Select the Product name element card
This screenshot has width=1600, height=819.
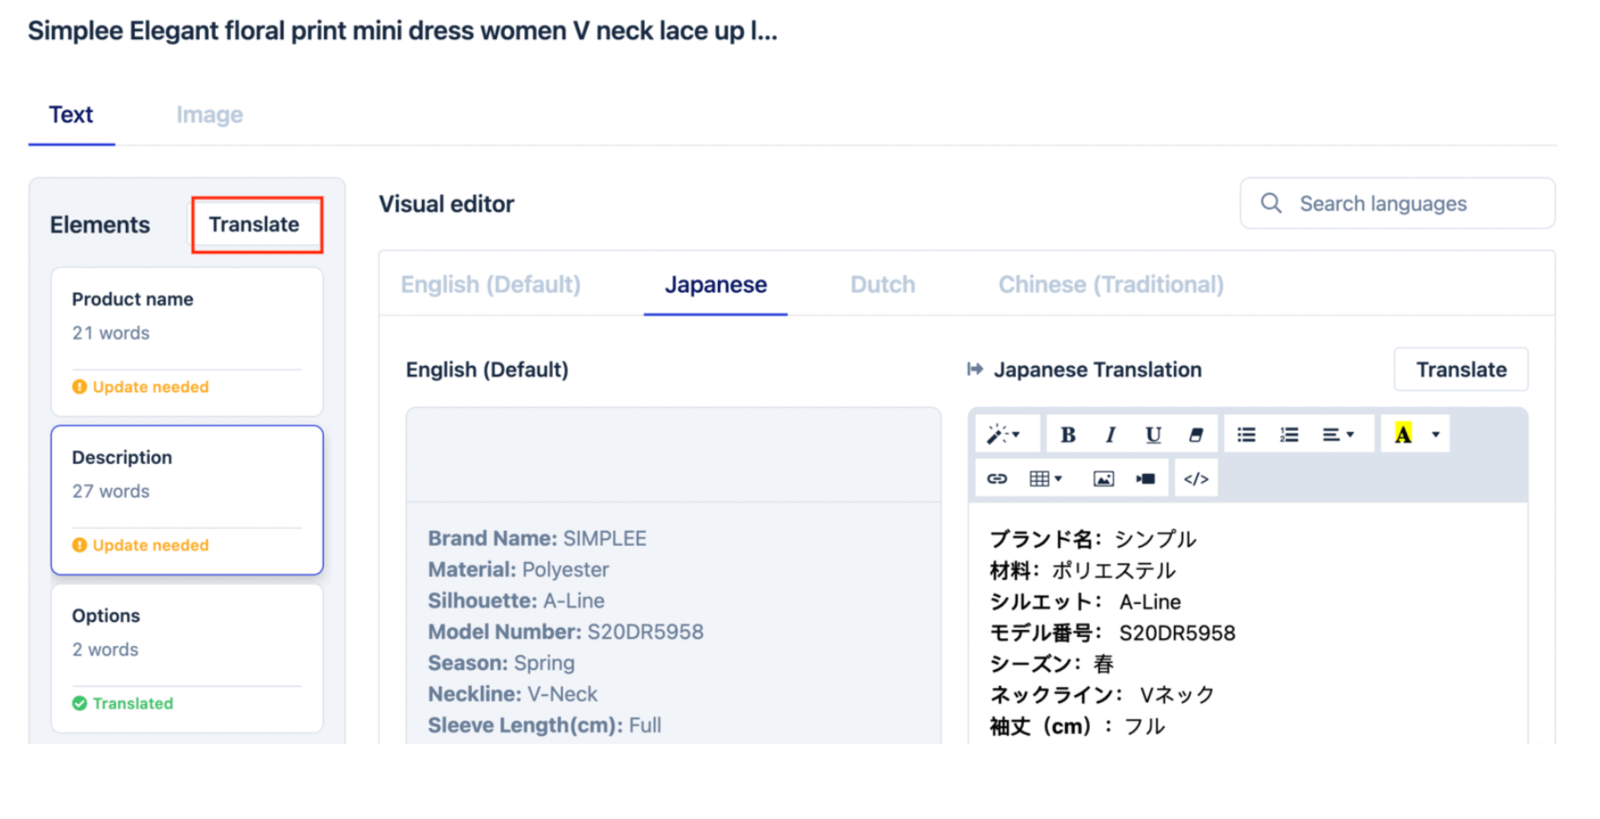point(187,342)
